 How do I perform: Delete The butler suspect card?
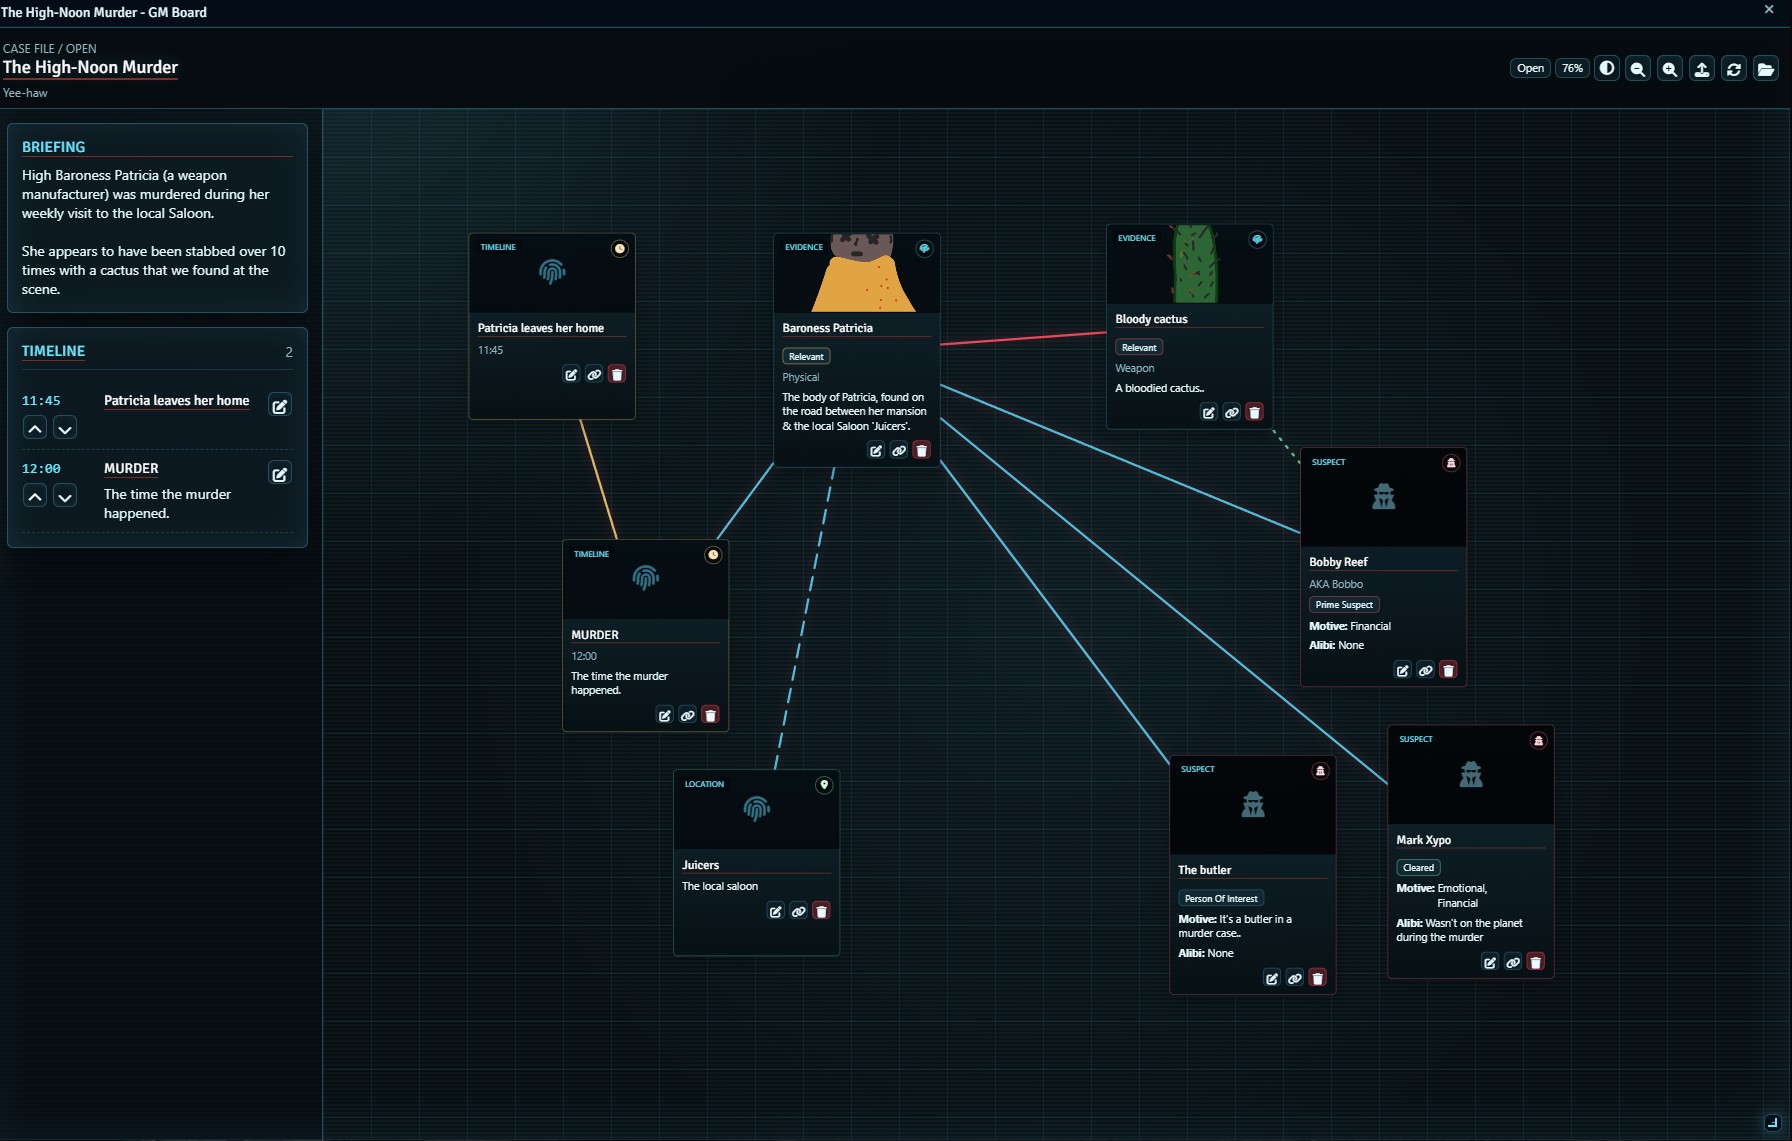coord(1318,978)
